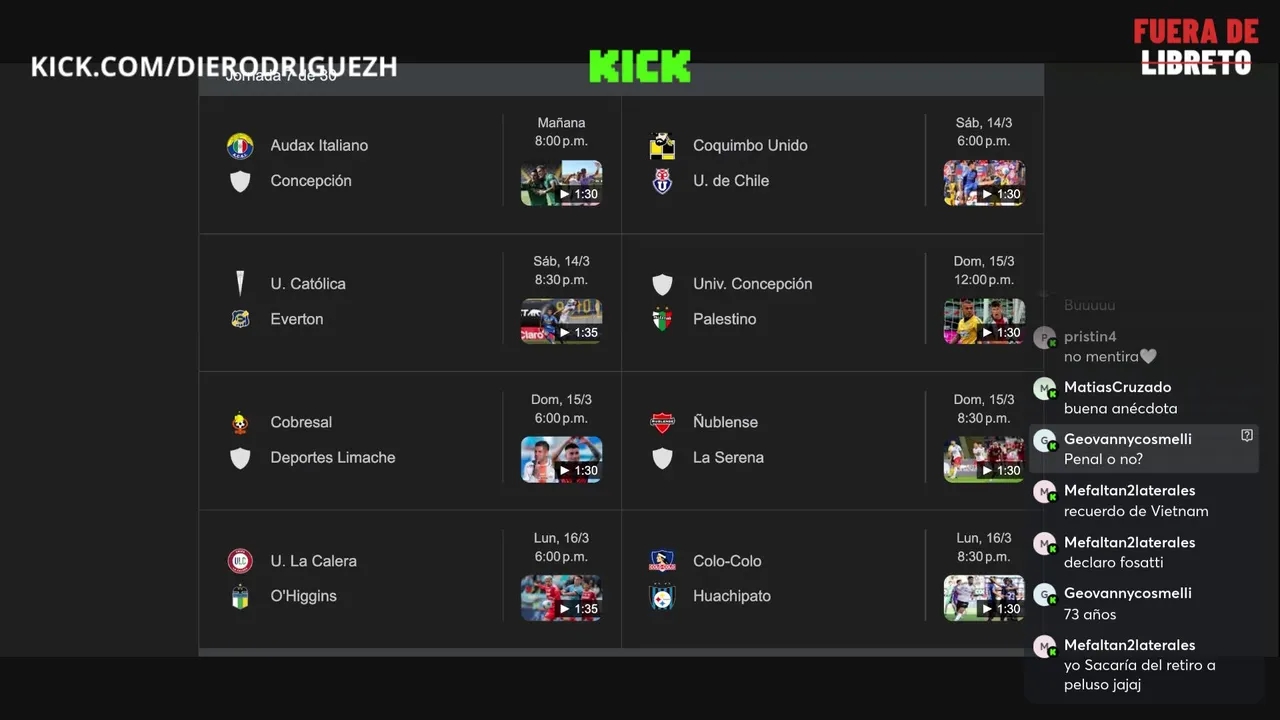
Task: Open the chat icon beside 'Penal o no?' message
Action: click(1247, 435)
